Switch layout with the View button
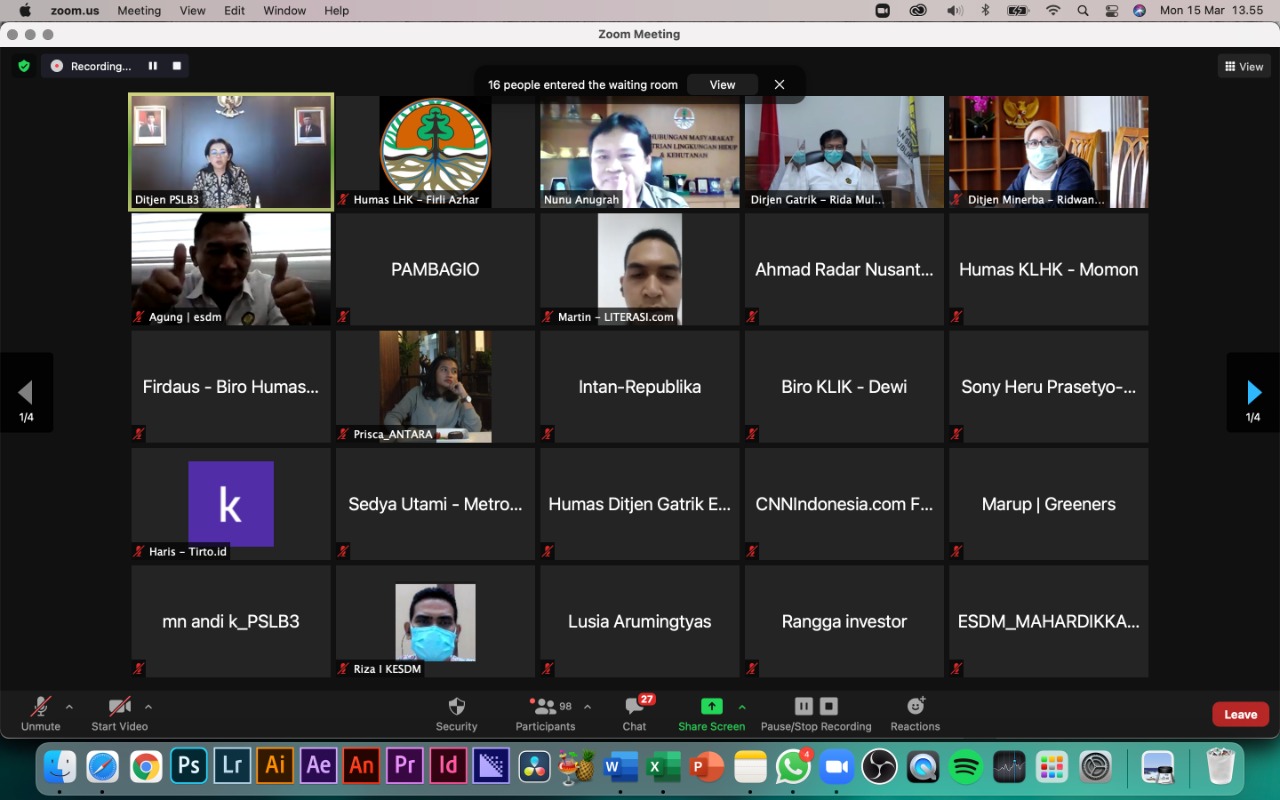Image resolution: width=1280 pixels, height=800 pixels. 1244,66
